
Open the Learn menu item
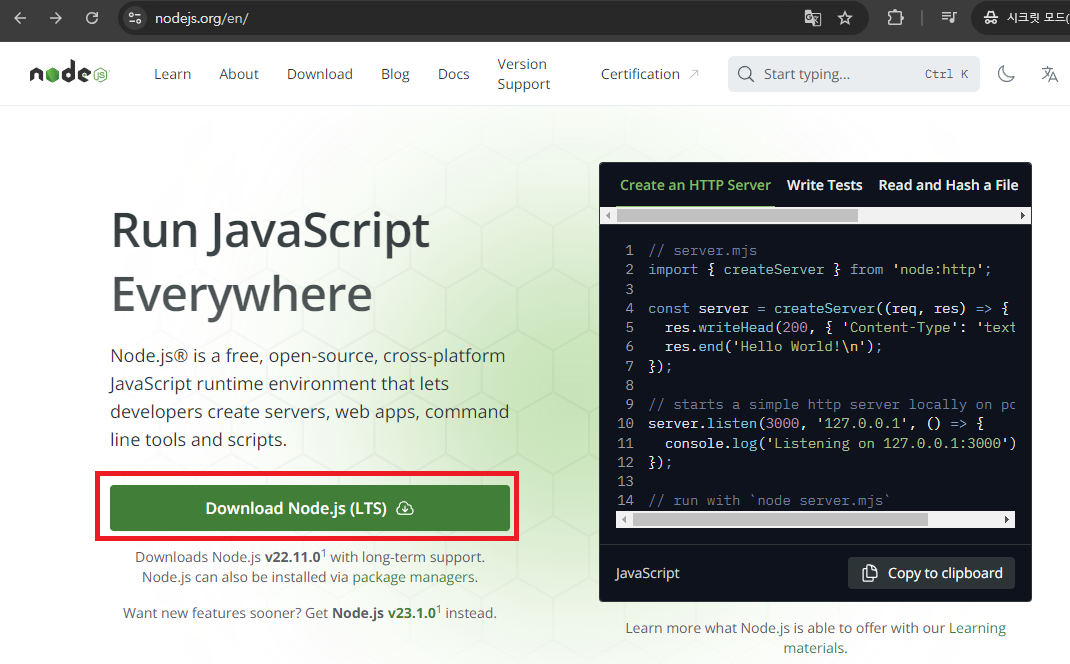coord(173,74)
